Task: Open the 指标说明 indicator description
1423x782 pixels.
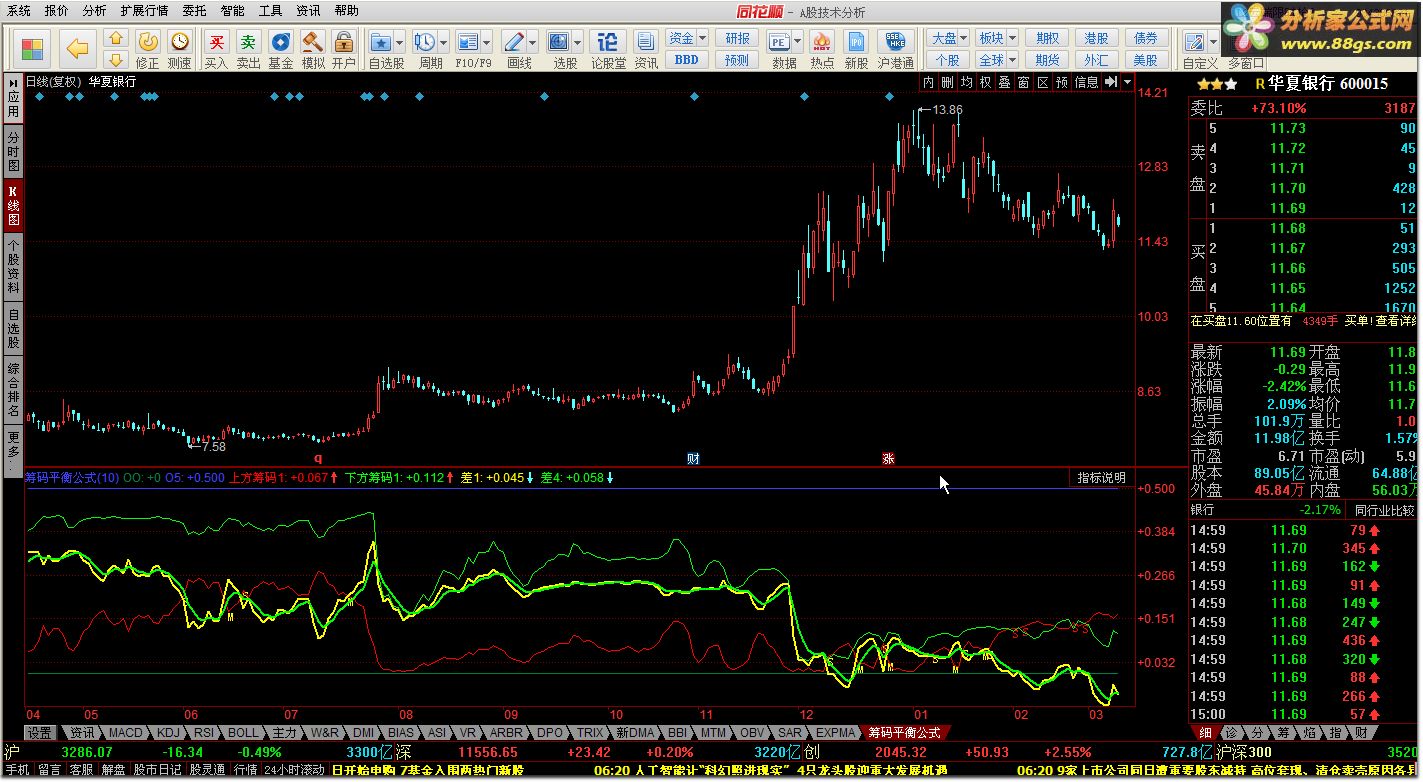Action: pyautogui.click(x=1101, y=478)
